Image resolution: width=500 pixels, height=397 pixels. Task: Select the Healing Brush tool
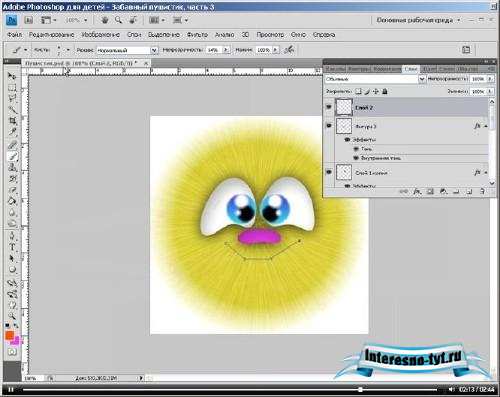tap(12, 145)
